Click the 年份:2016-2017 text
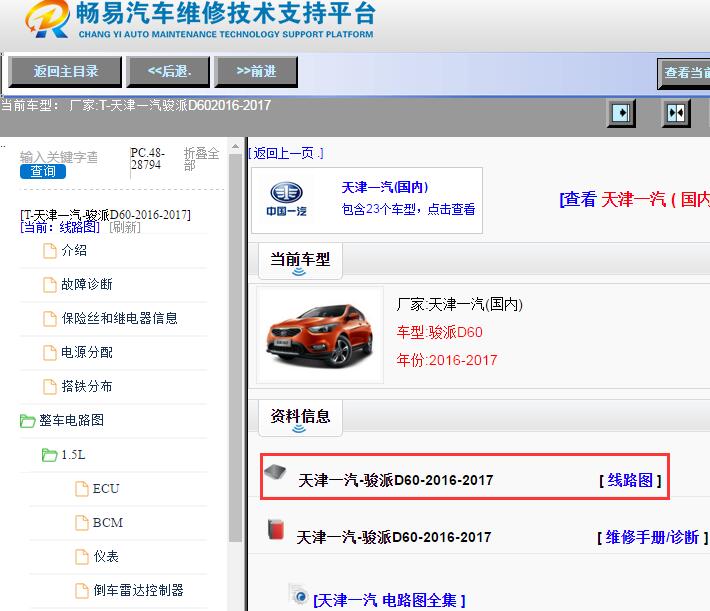Image resolution: width=710 pixels, height=611 pixels. coord(446,361)
